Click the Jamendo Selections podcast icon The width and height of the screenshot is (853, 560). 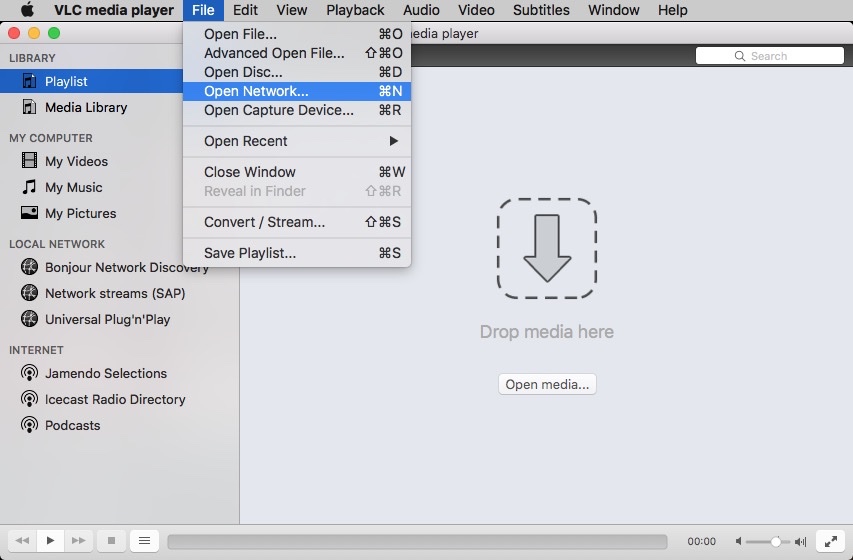[29, 373]
